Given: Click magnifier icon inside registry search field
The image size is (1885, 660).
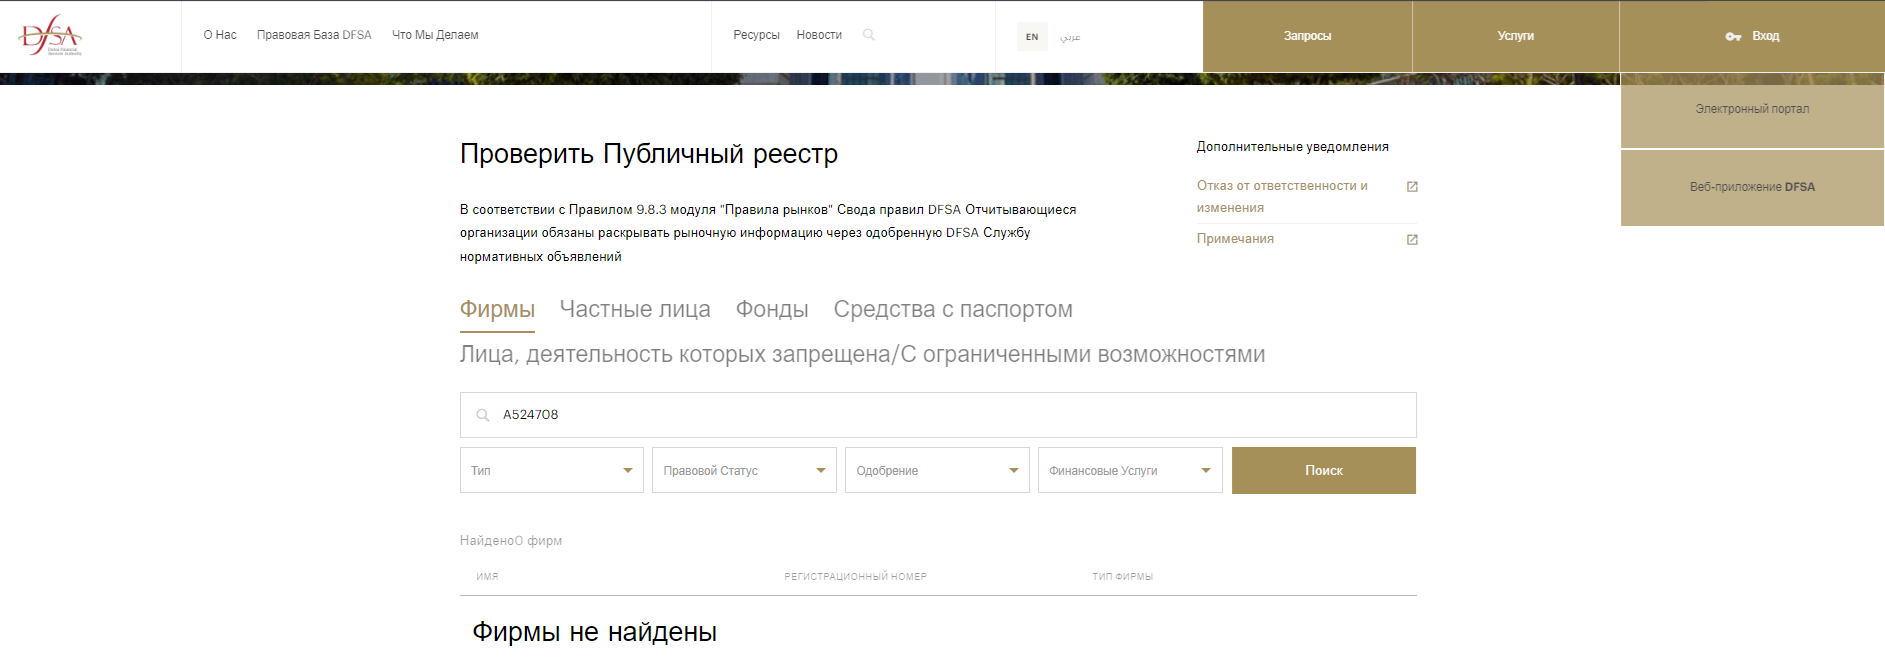Looking at the screenshot, I should 483,415.
